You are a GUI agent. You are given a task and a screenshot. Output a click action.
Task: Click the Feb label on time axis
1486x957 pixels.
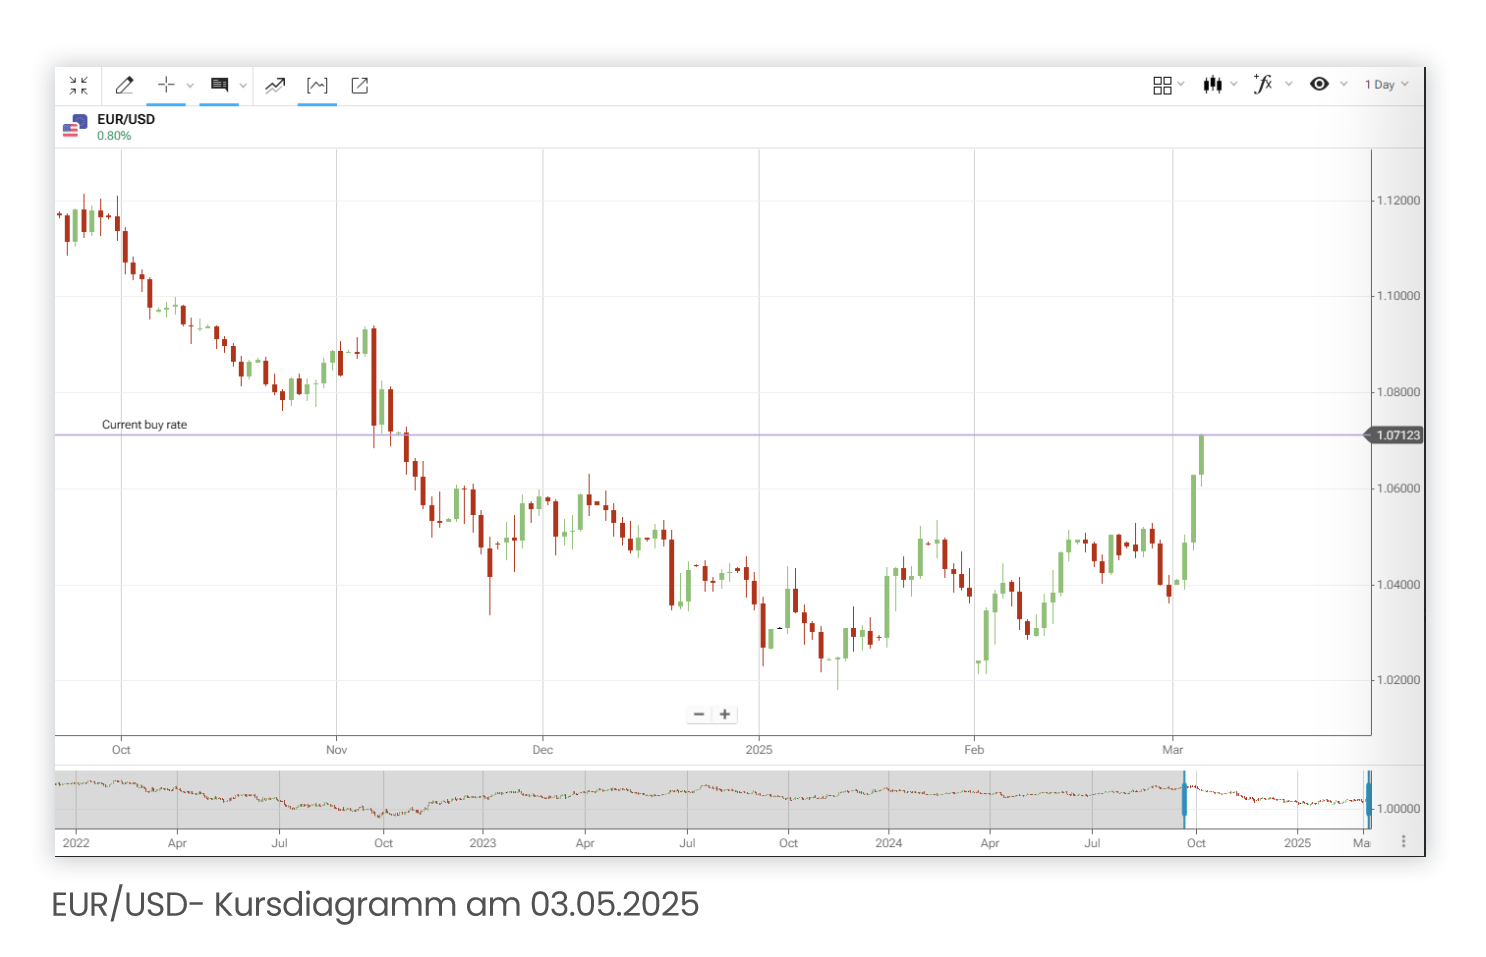coord(974,750)
